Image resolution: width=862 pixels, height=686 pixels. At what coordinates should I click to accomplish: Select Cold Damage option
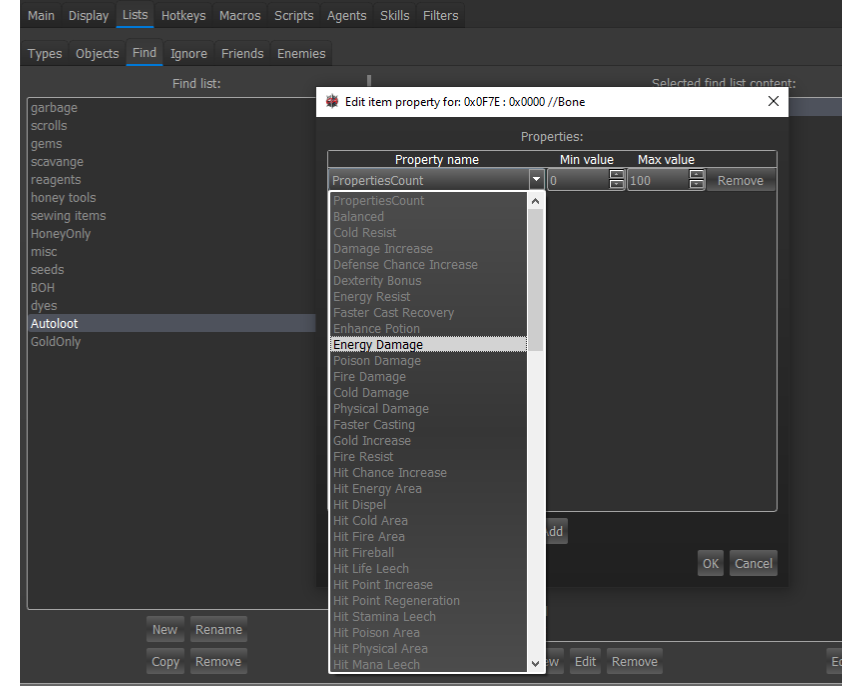pyautogui.click(x=428, y=392)
